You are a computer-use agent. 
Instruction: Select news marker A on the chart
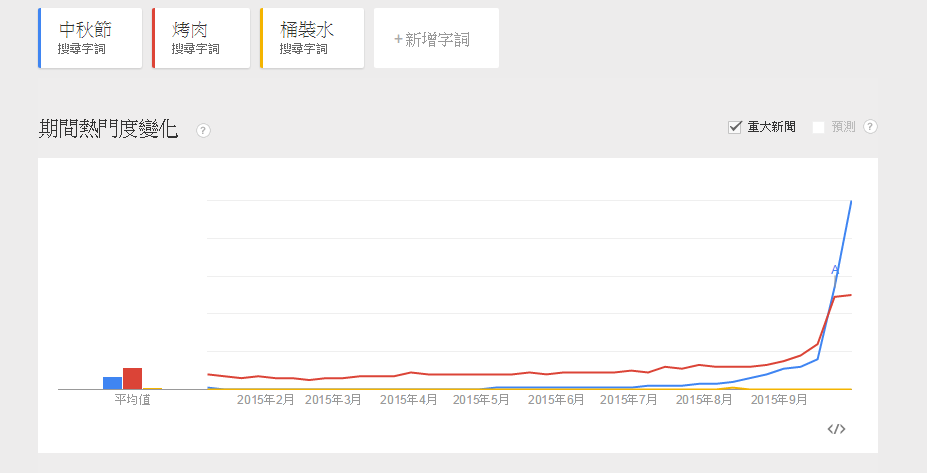click(835, 270)
